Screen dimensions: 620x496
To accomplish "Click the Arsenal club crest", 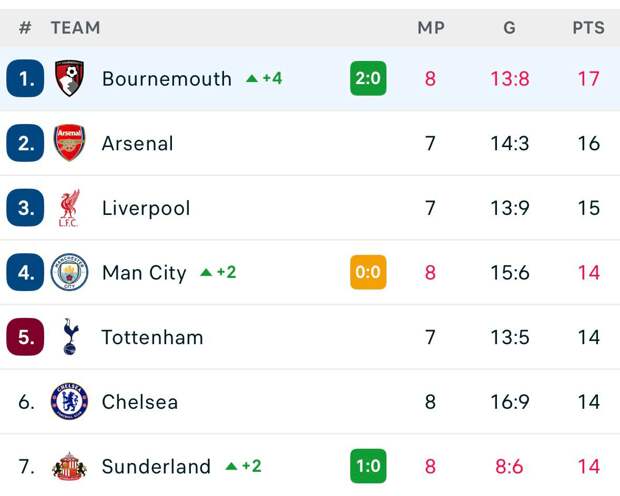I will tap(69, 143).
